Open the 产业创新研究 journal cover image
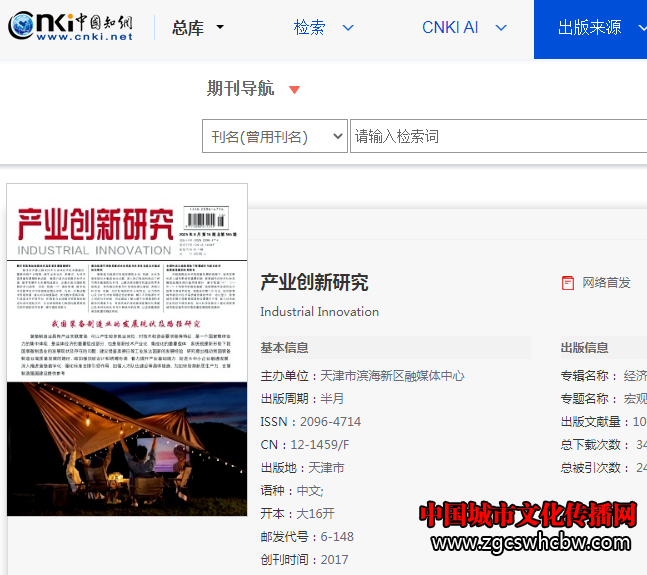Screen dimensions: 647x575 (127, 350)
